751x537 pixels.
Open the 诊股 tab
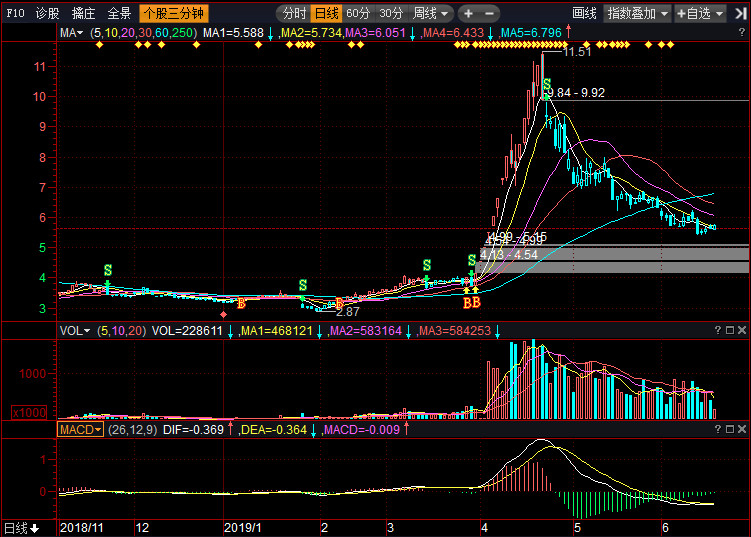tap(47, 14)
